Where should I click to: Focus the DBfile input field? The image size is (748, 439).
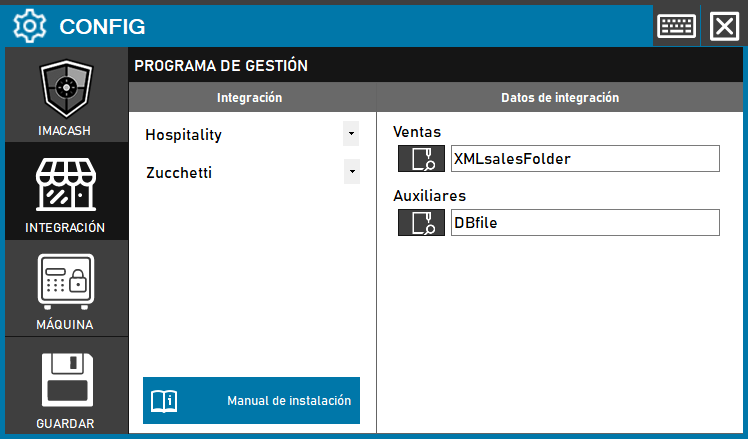[x=584, y=223]
